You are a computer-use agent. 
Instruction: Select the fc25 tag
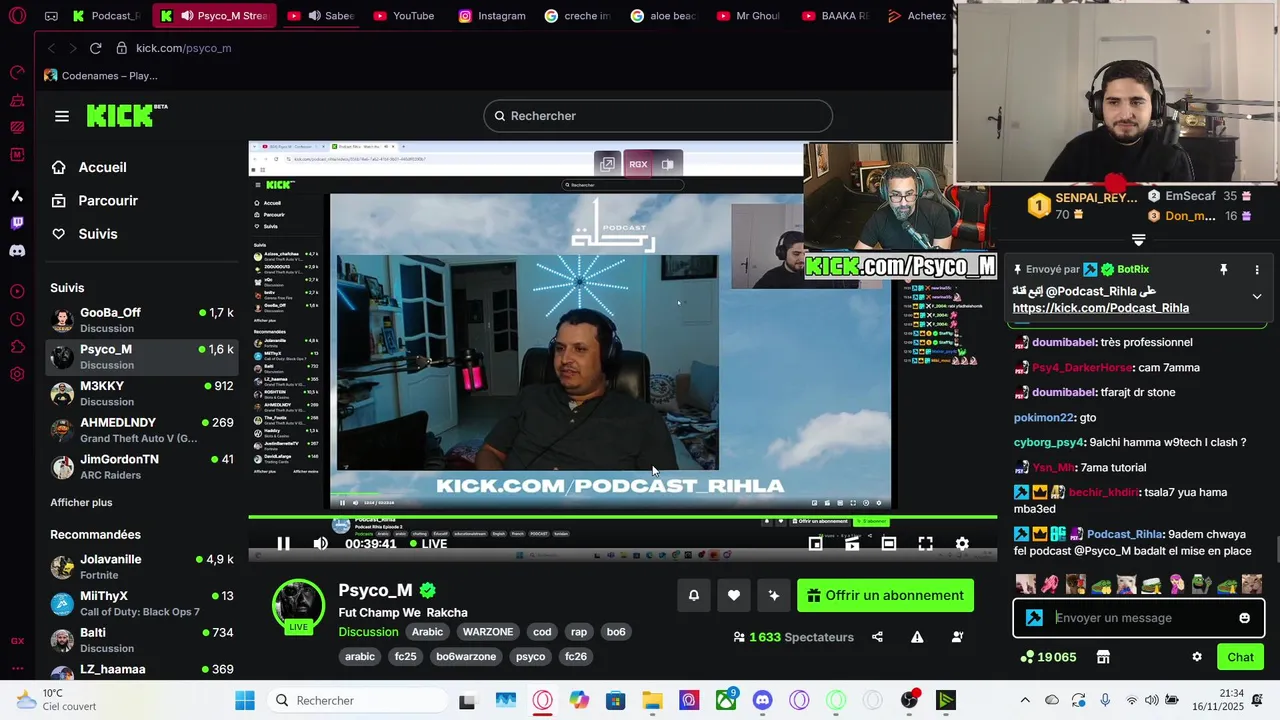[405, 657]
